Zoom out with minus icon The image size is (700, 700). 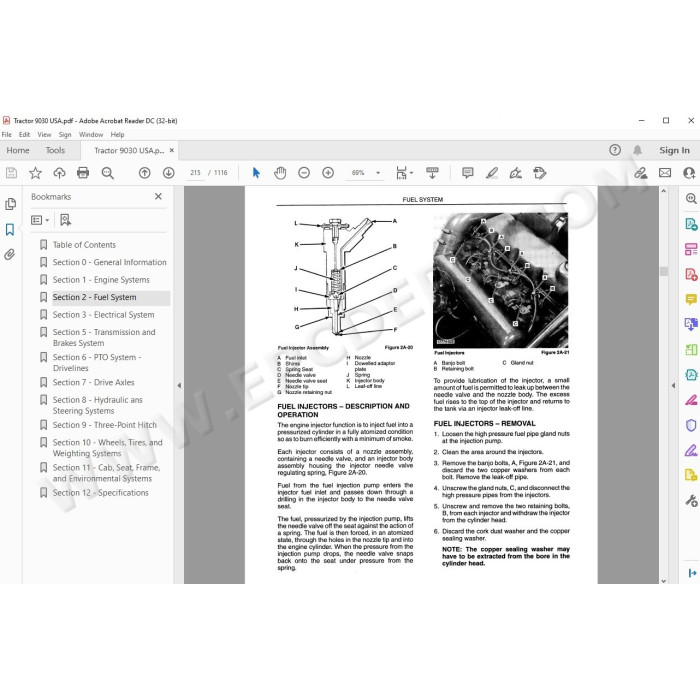[x=304, y=173]
